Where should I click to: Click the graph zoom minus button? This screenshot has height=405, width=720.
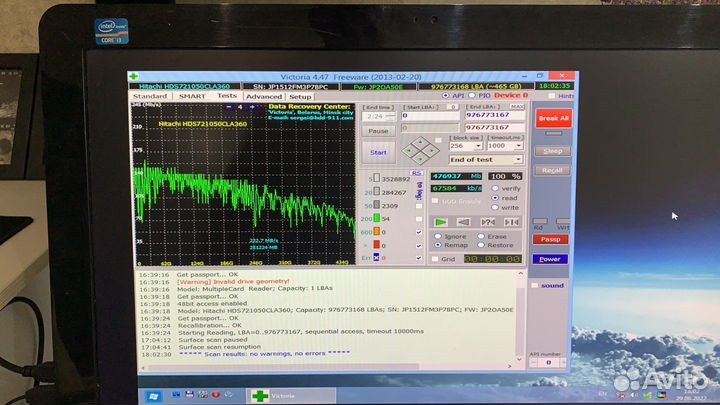point(229,107)
